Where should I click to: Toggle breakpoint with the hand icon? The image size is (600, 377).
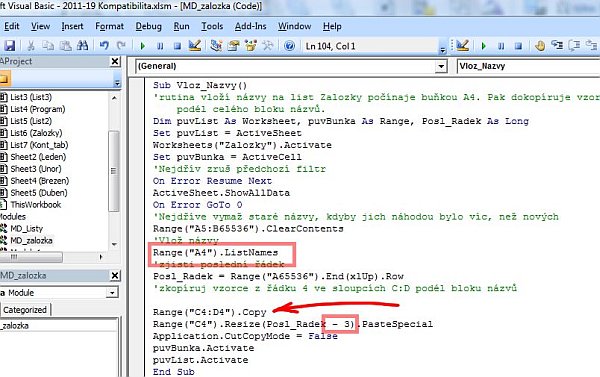540,46
